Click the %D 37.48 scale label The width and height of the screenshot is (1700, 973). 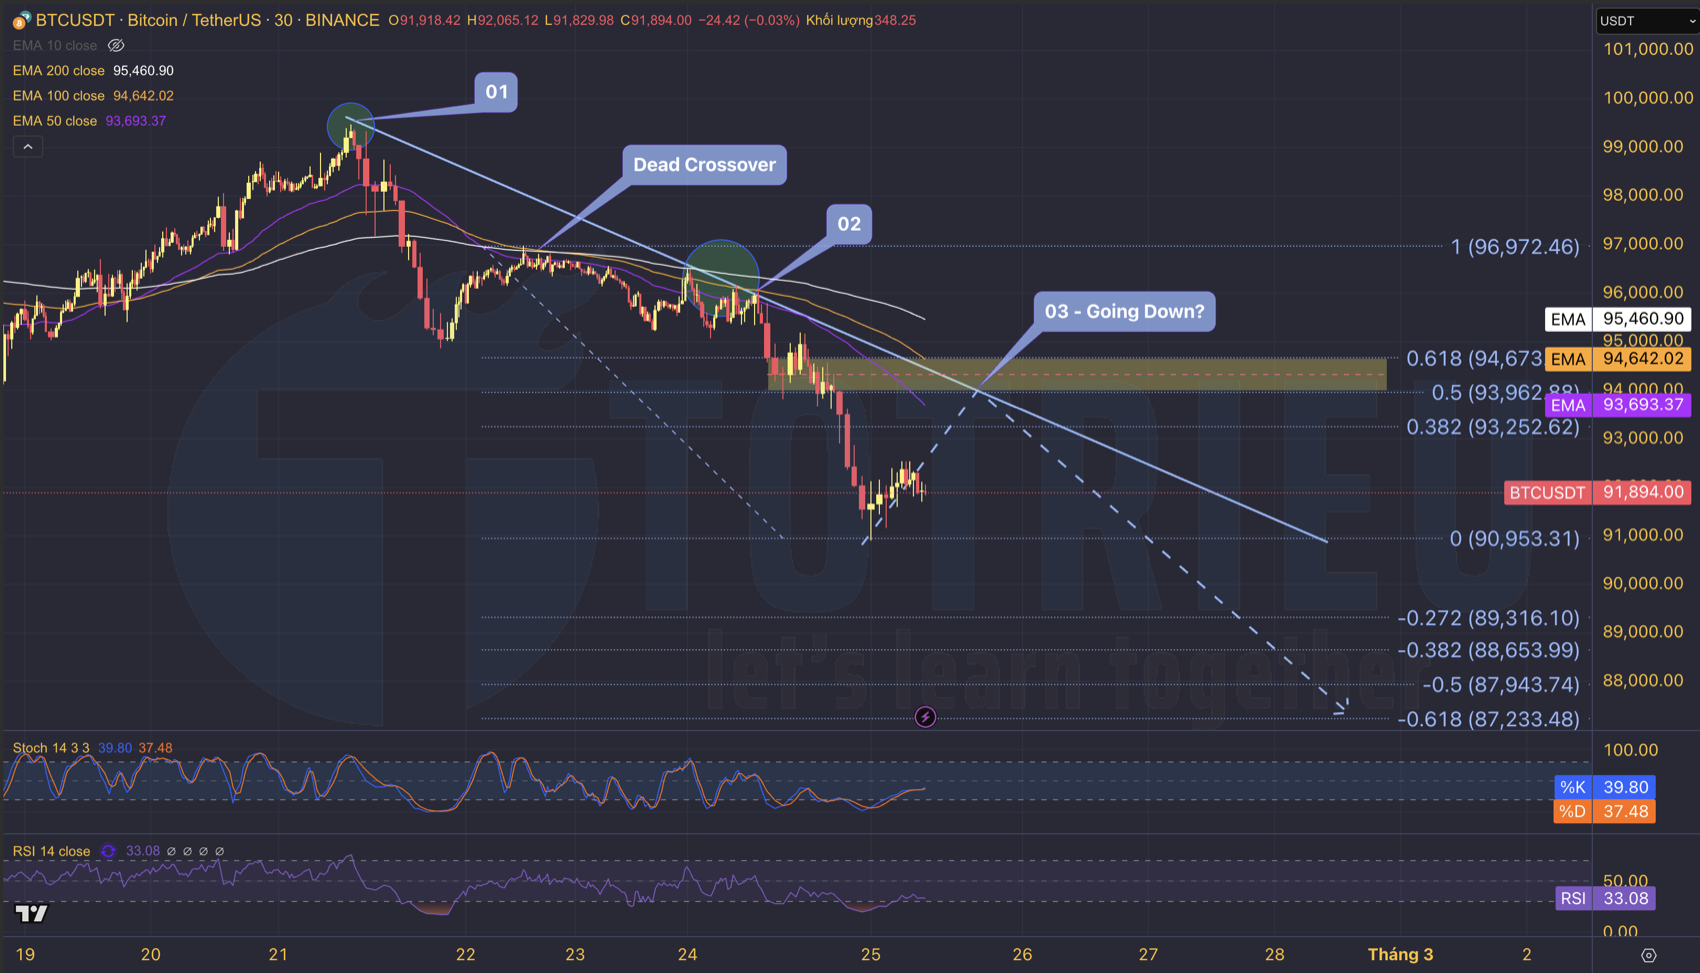1604,811
